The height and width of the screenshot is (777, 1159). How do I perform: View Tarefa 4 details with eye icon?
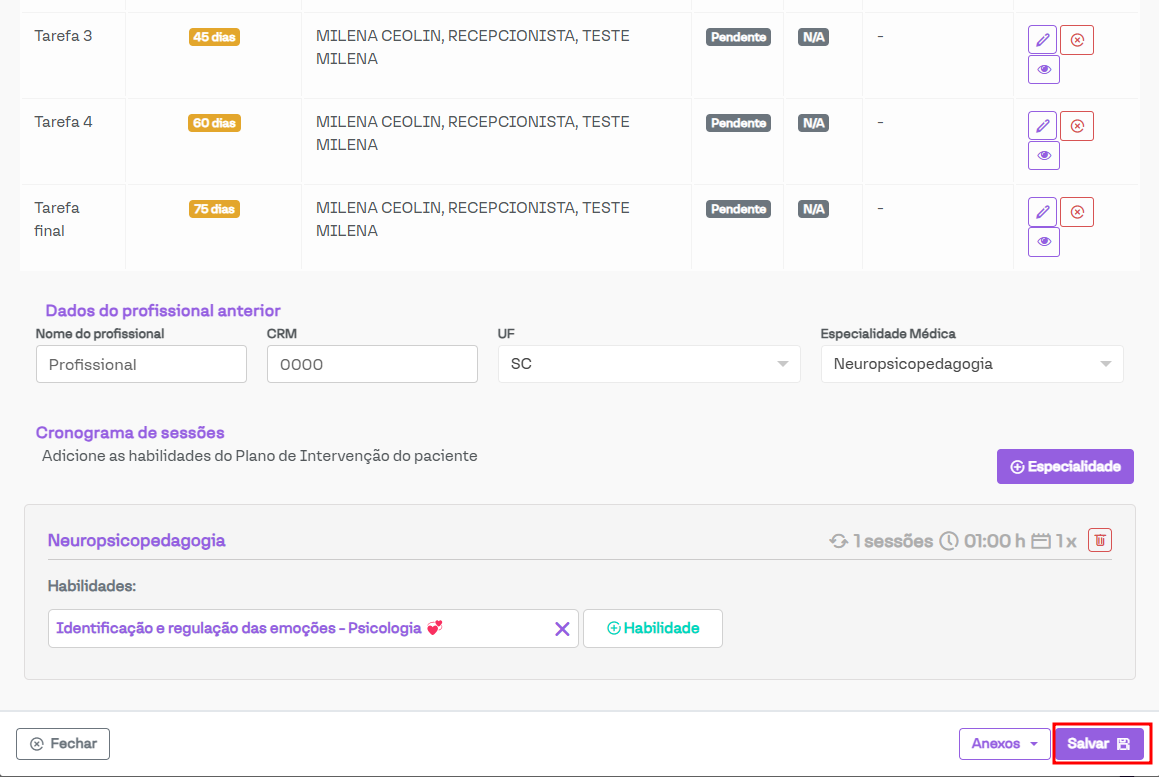1044,156
